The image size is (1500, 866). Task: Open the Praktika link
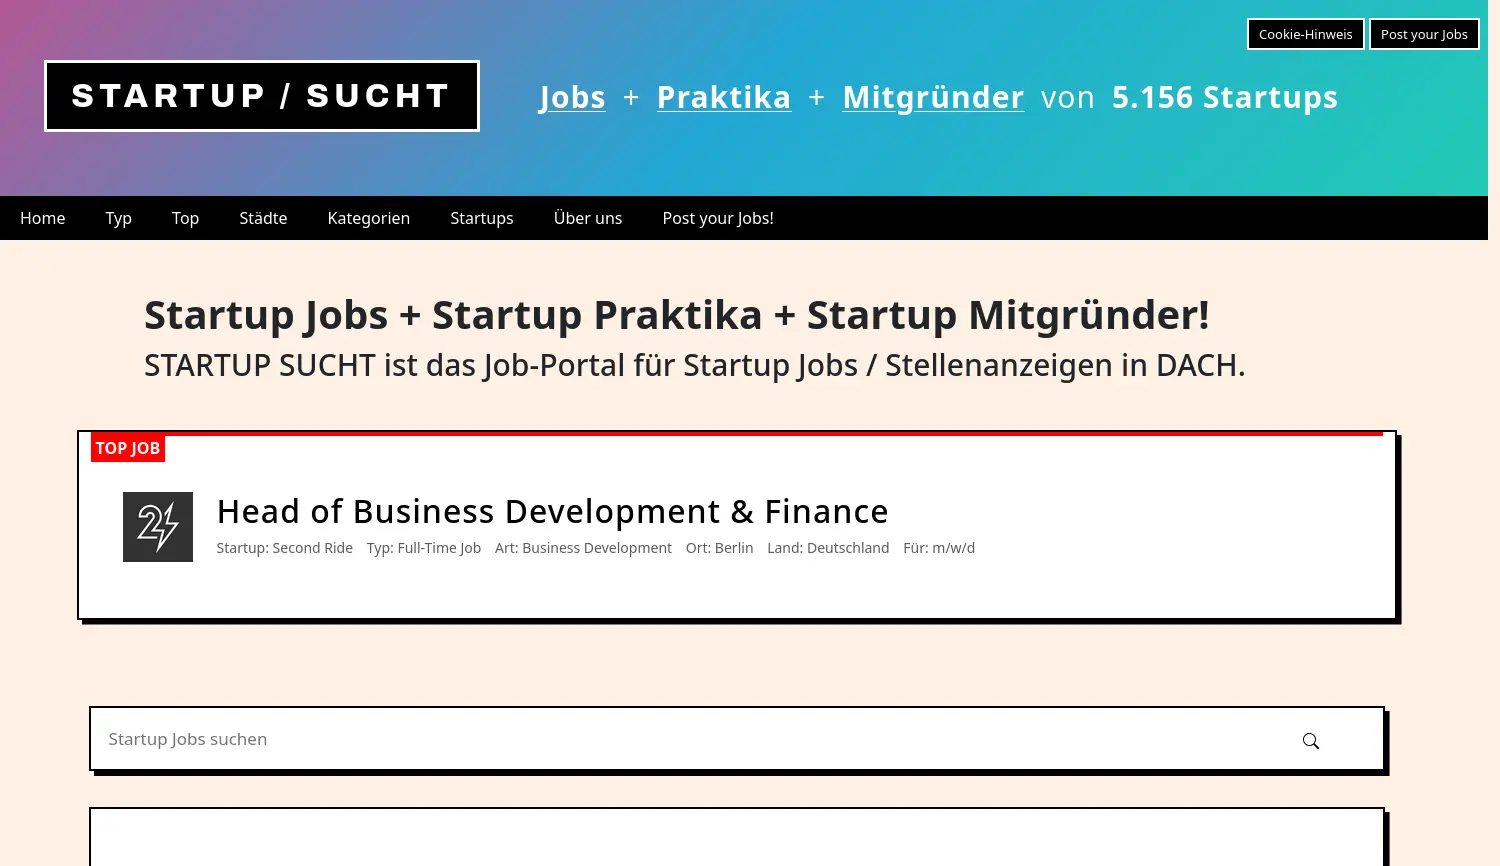tap(723, 97)
